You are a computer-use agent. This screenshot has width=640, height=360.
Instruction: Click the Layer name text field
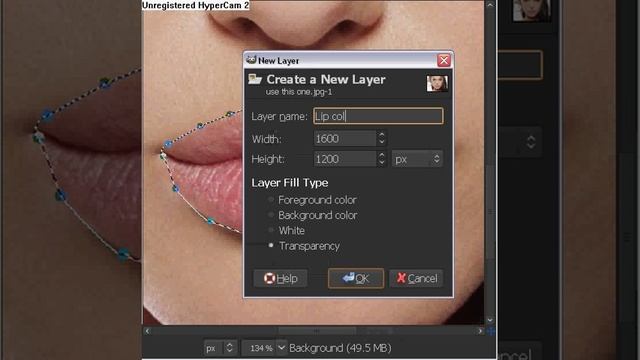point(378,116)
